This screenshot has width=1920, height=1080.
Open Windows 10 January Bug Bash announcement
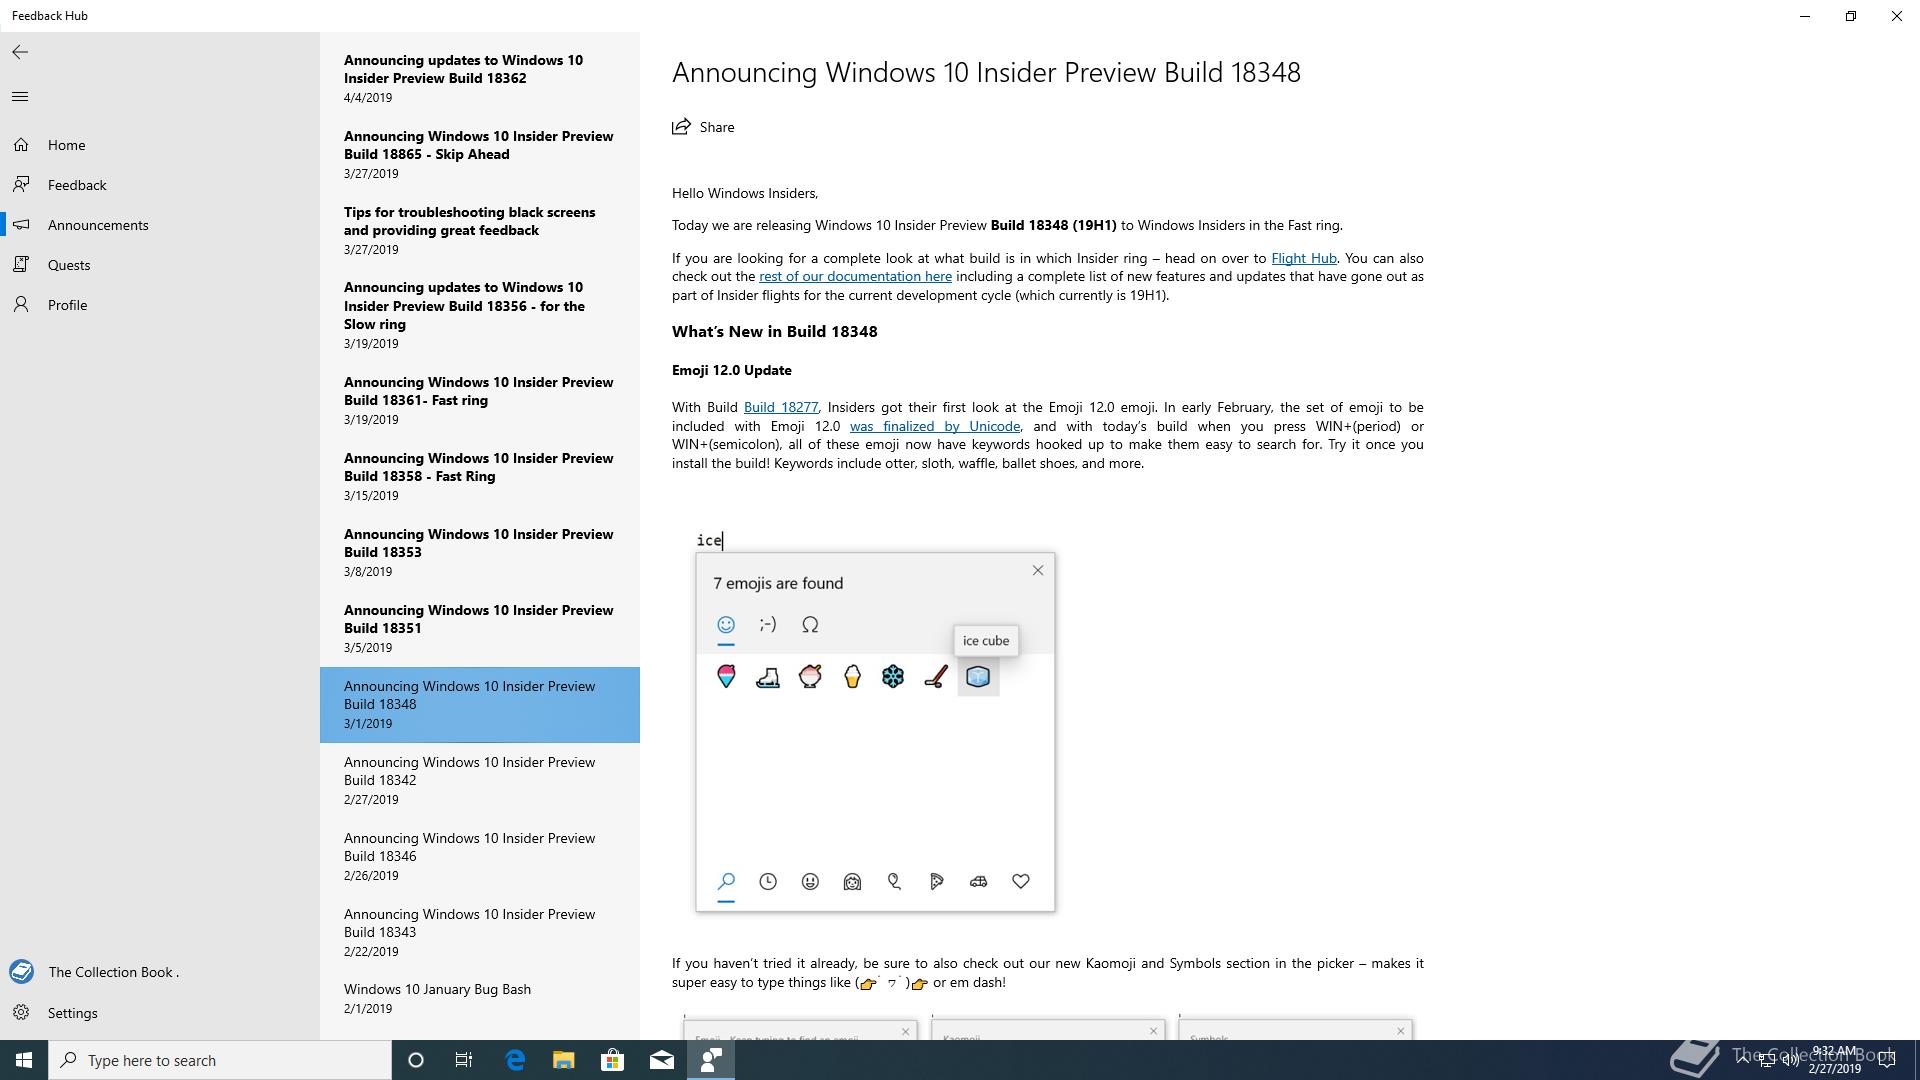coord(480,998)
